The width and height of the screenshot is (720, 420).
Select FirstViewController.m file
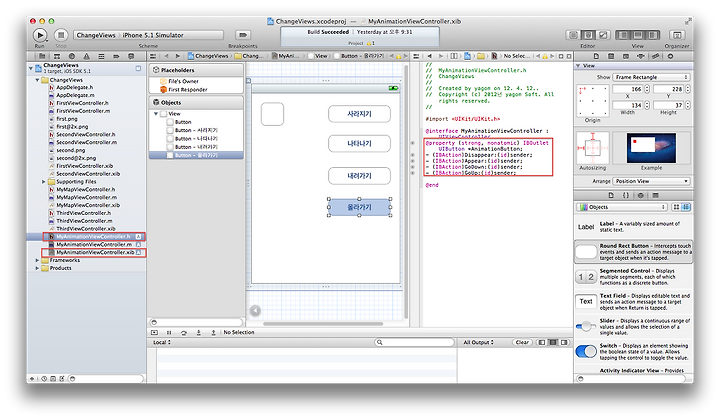[x=83, y=111]
